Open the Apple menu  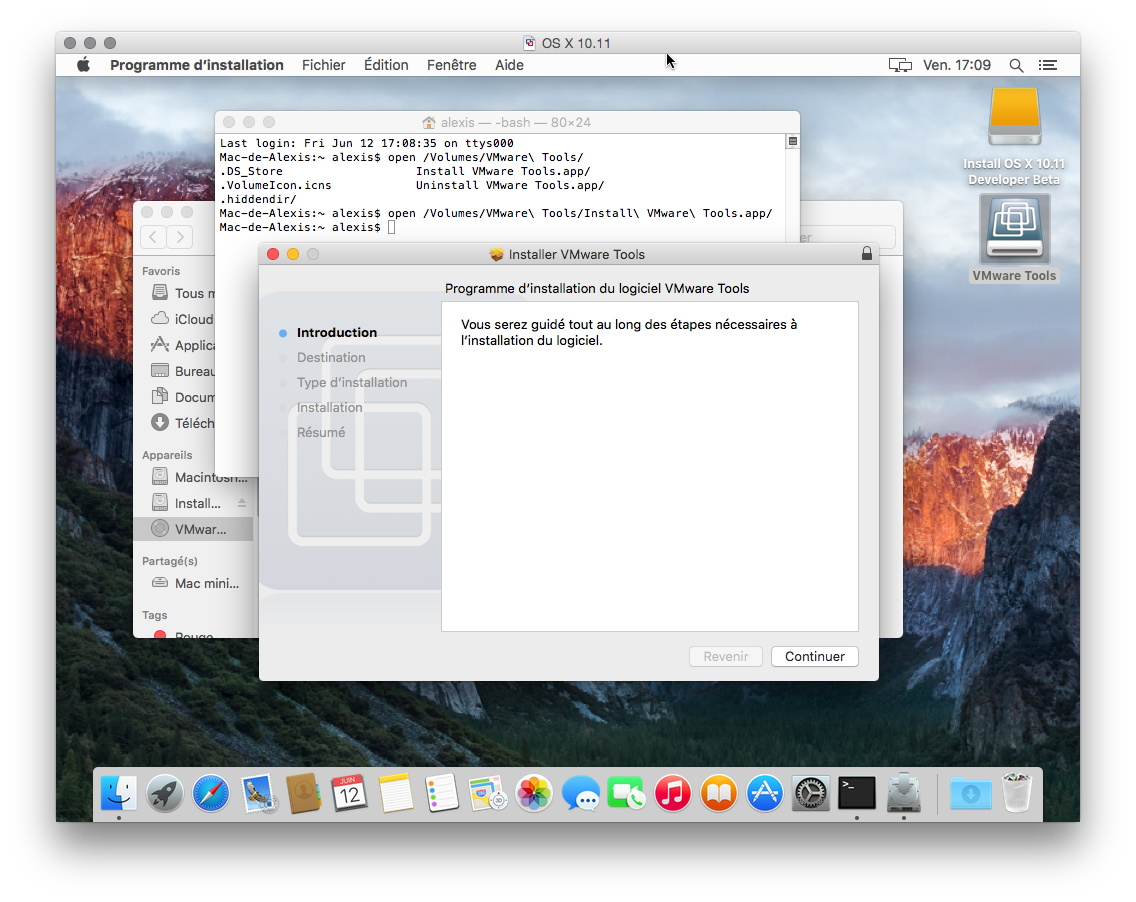[x=84, y=64]
